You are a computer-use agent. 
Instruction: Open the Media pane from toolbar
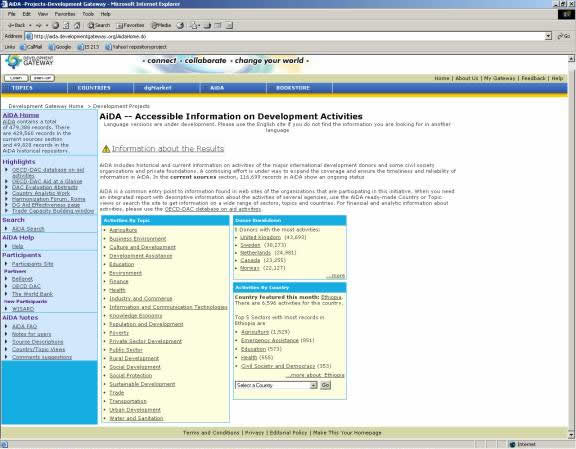[x=162, y=25]
